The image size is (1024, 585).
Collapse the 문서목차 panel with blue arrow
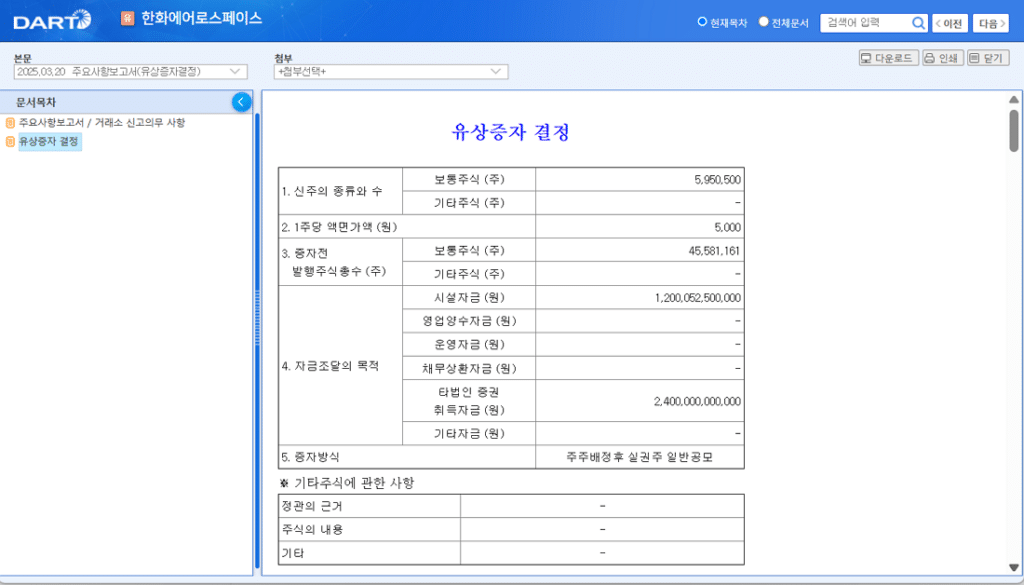241,102
